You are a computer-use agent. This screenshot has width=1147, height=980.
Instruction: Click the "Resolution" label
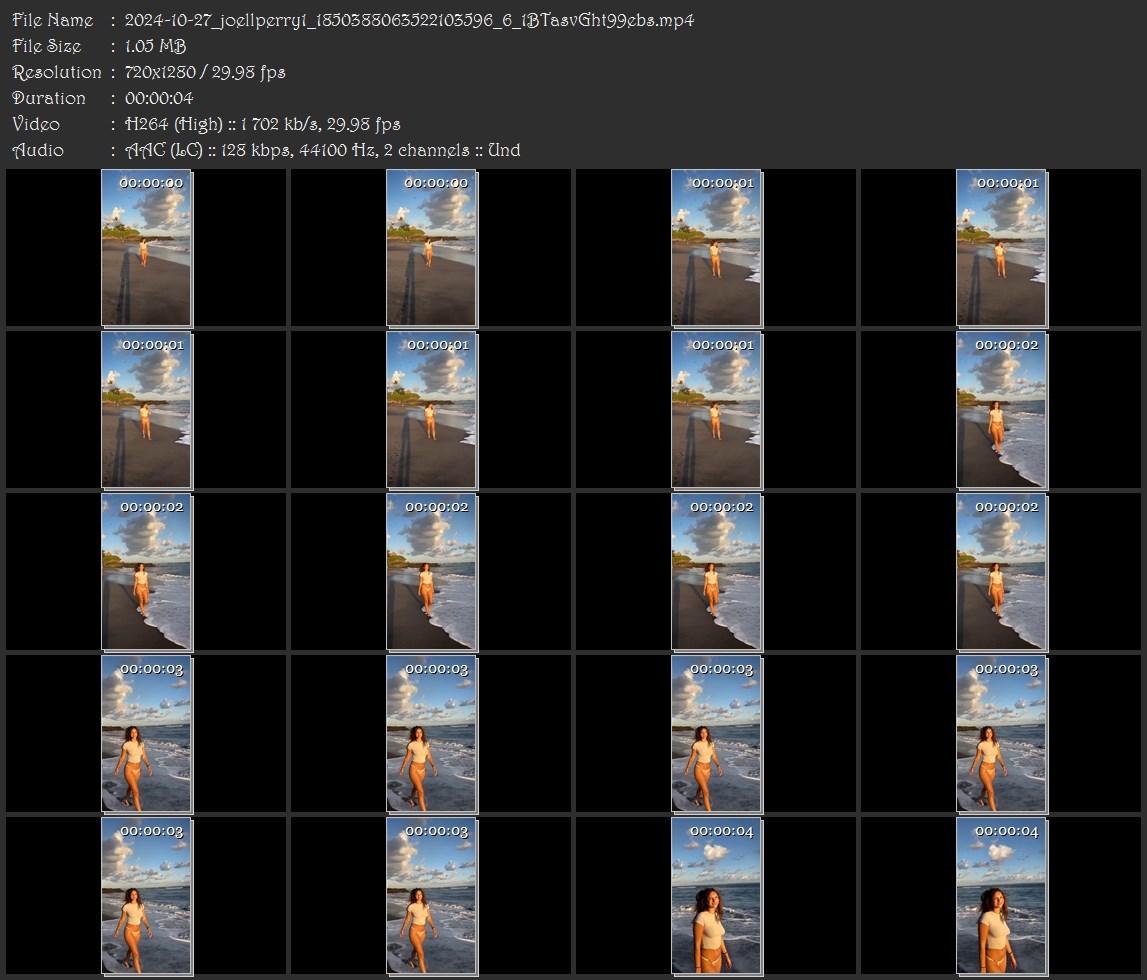pos(56,72)
